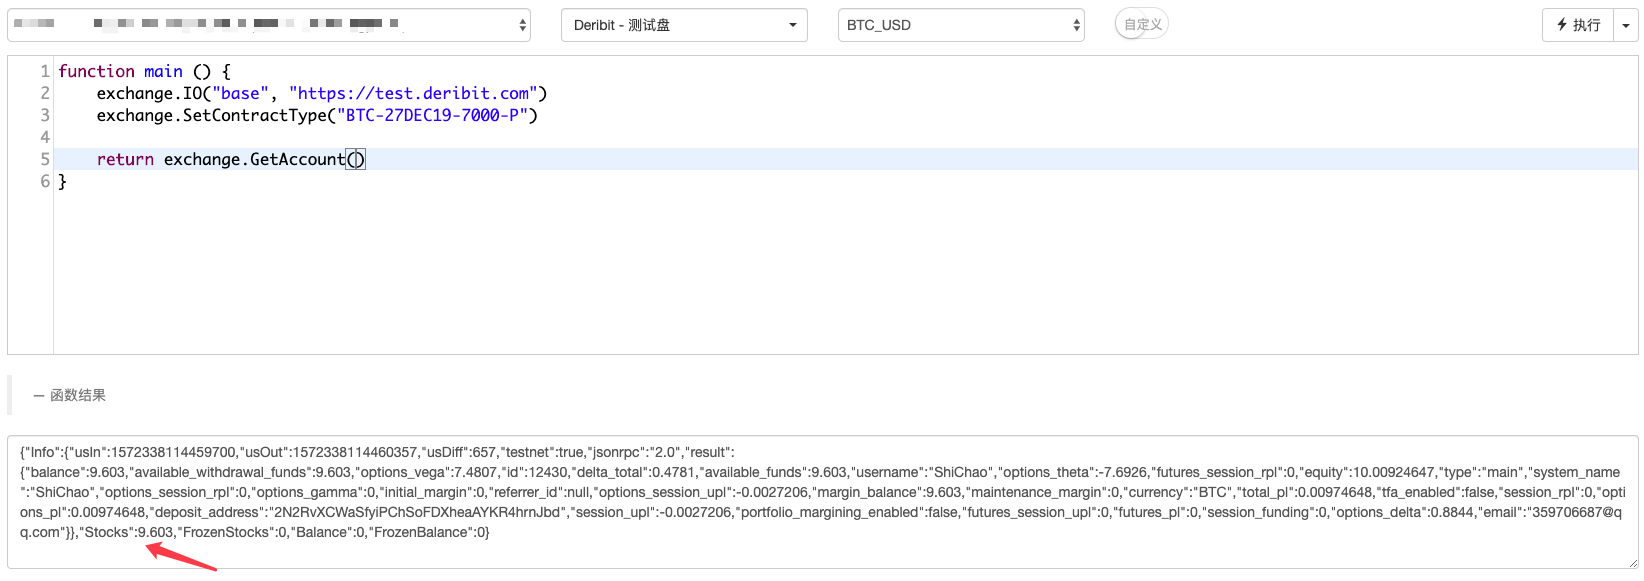
Task: Click the 函数结果 heading label
Action: click(78, 396)
